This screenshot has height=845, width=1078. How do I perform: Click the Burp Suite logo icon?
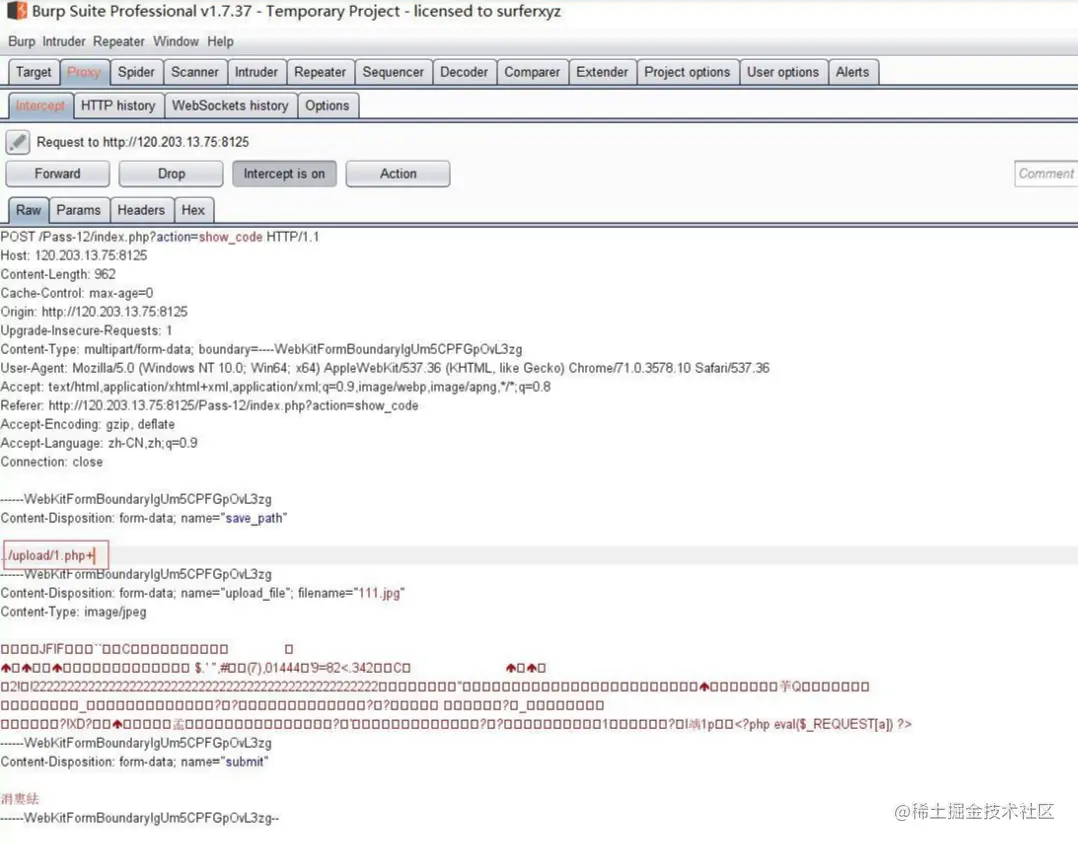click(16, 10)
